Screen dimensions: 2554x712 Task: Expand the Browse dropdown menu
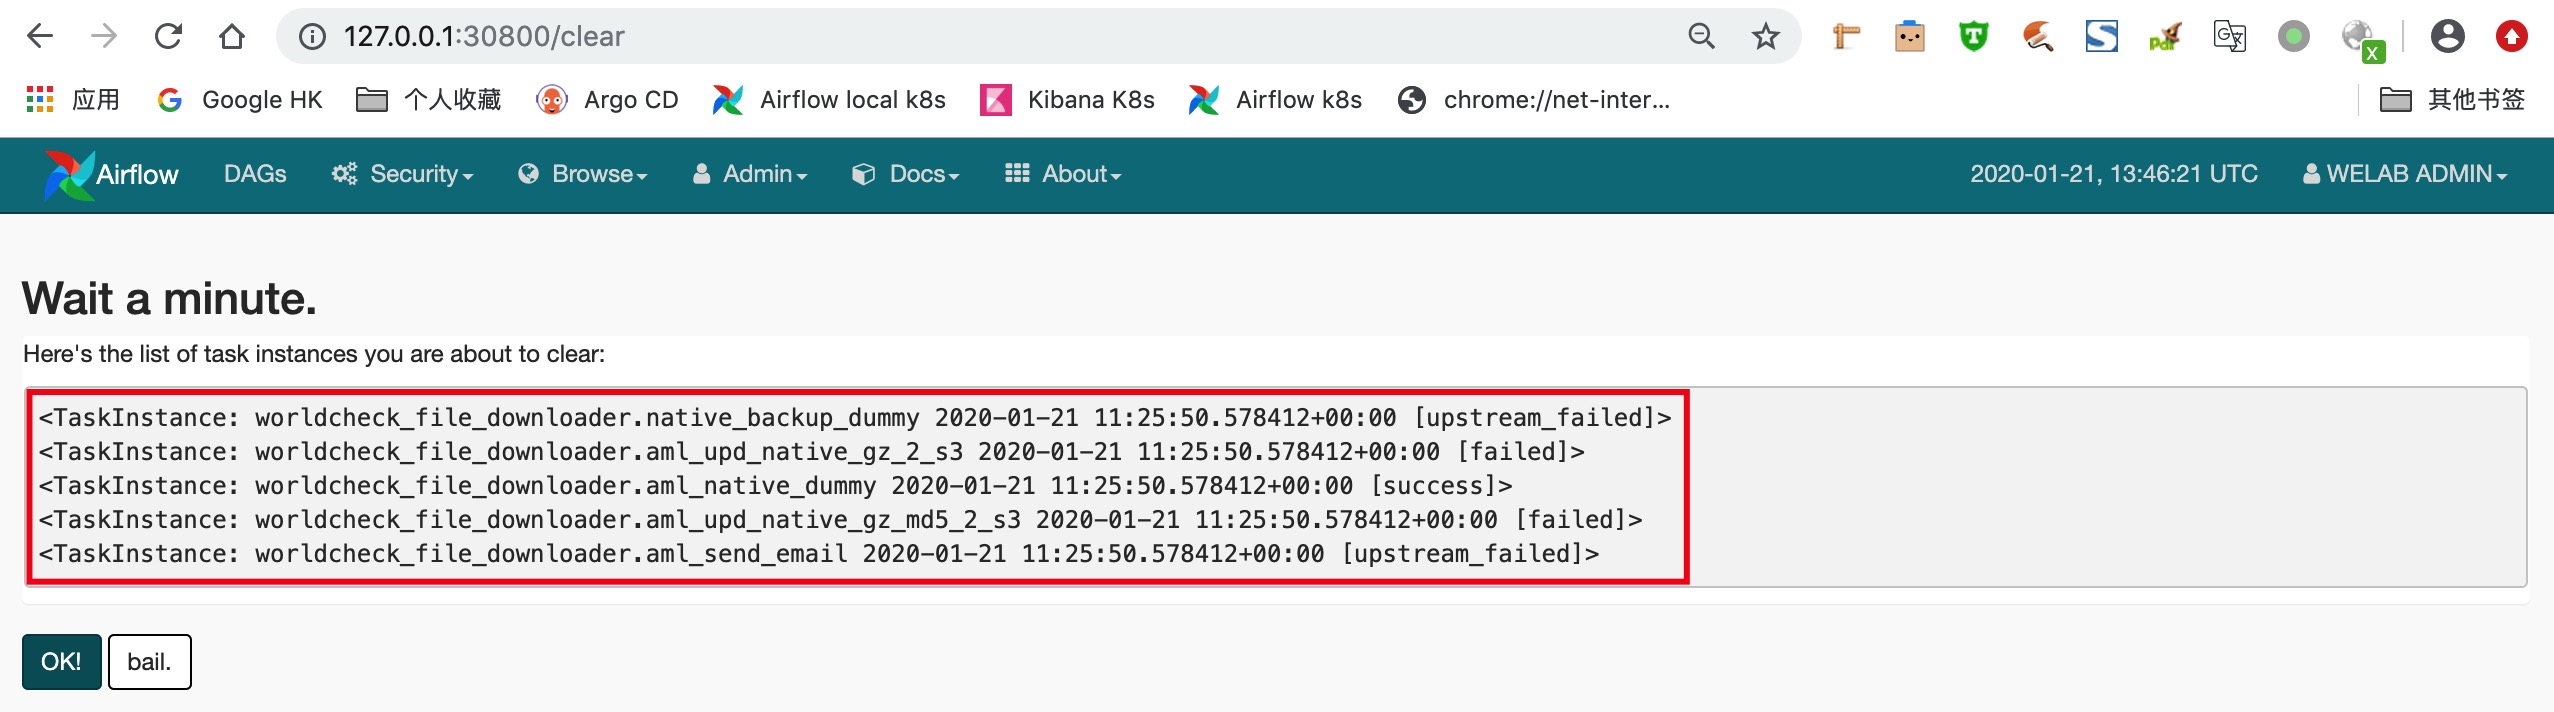[x=583, y=174]
